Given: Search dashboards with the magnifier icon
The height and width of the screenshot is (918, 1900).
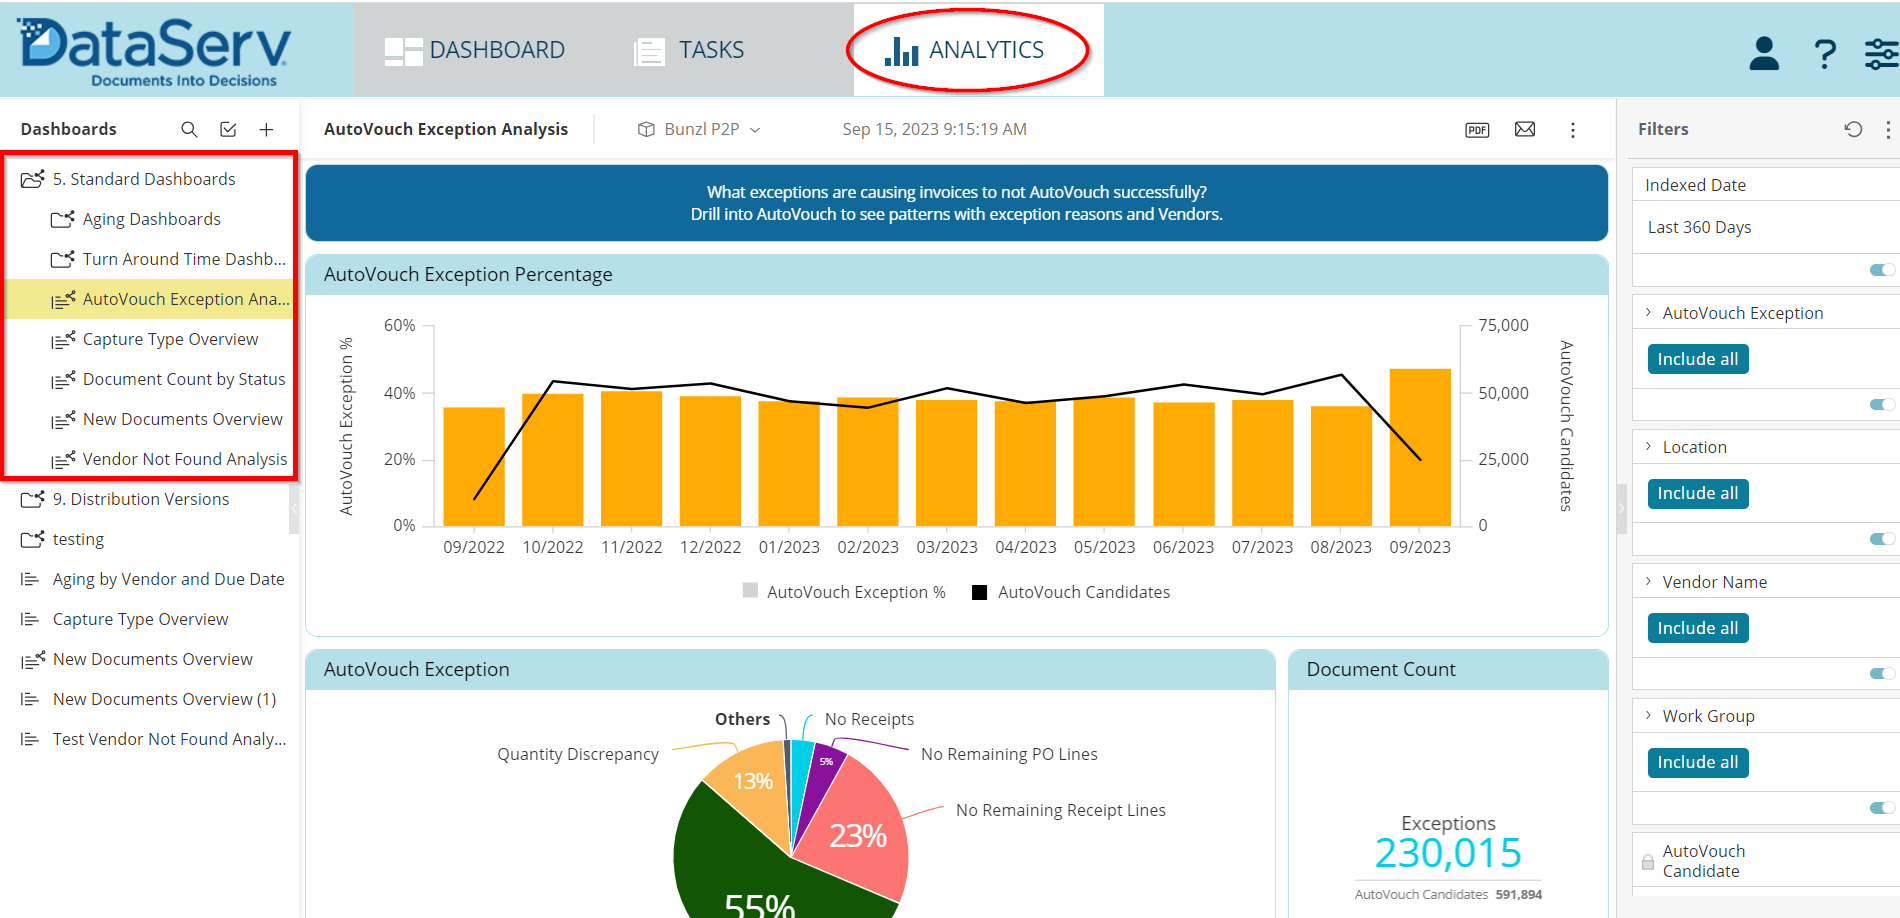Looking at the screenshot, I should click(189, 129).
